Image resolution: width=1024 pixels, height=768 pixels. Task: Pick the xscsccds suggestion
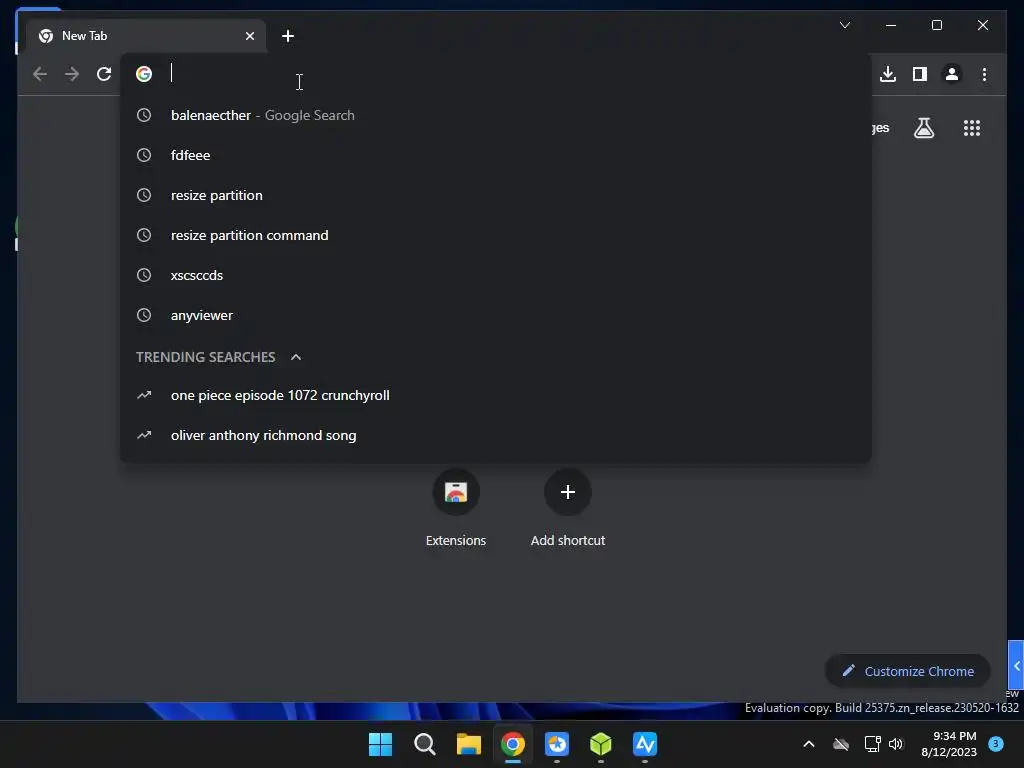pyautogui.click(x=496, y=275)
